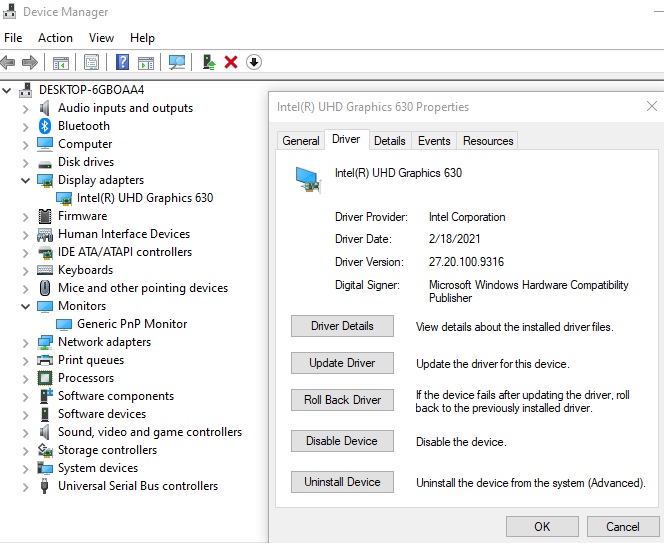Scan for hardware changes toolbar icon
This screenshot has width=664, height=543.
coord(177,63)
